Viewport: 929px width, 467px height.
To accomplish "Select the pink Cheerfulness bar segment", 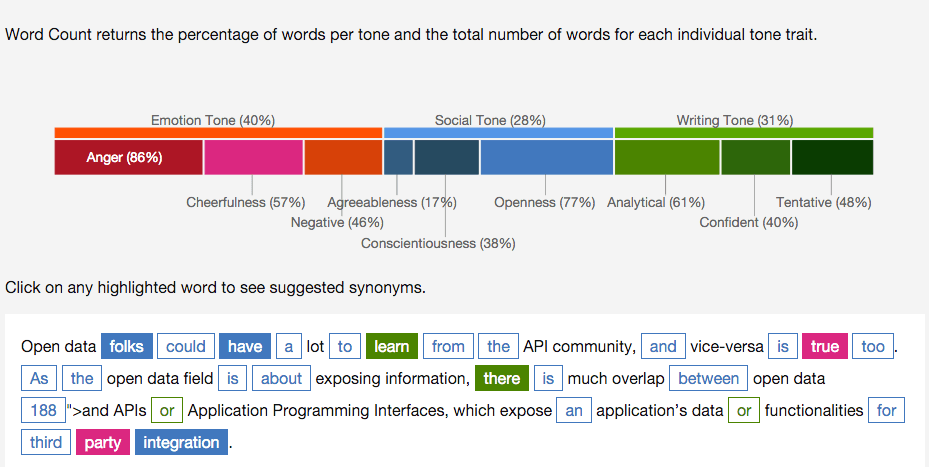I will (253, 157).
